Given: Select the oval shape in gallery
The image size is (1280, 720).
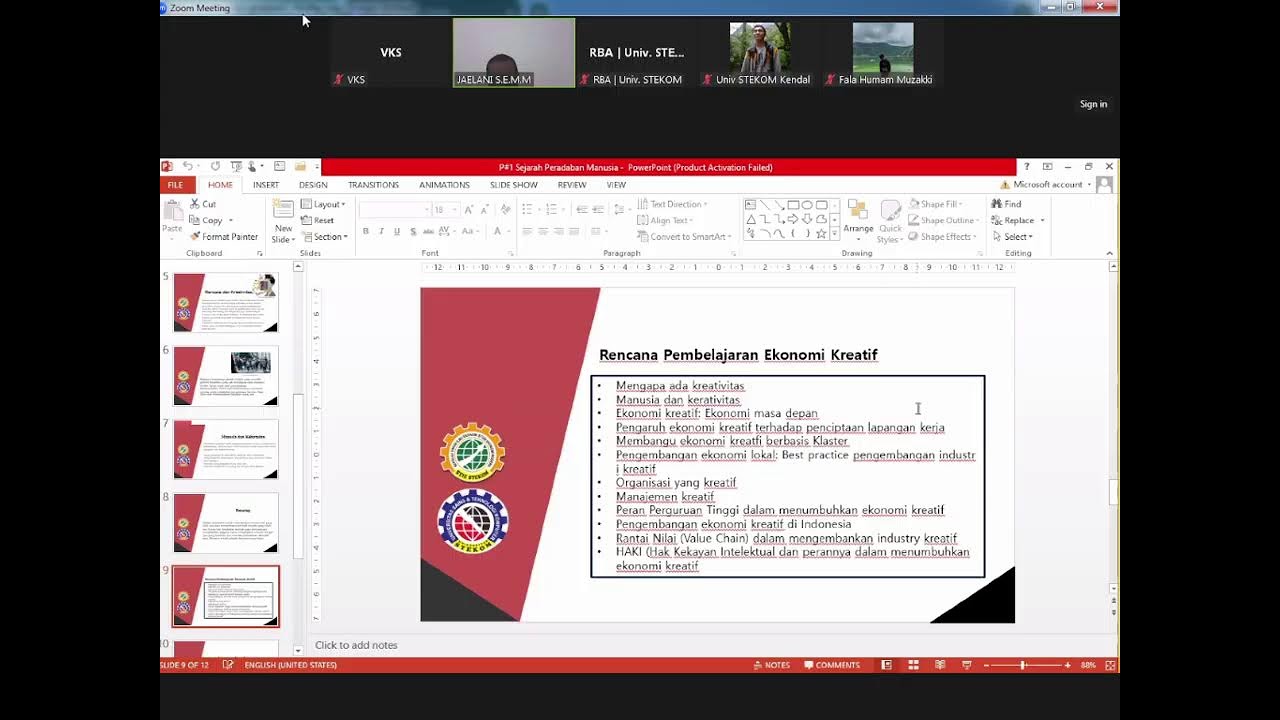Looking at the screenshot, I should 807,205.
